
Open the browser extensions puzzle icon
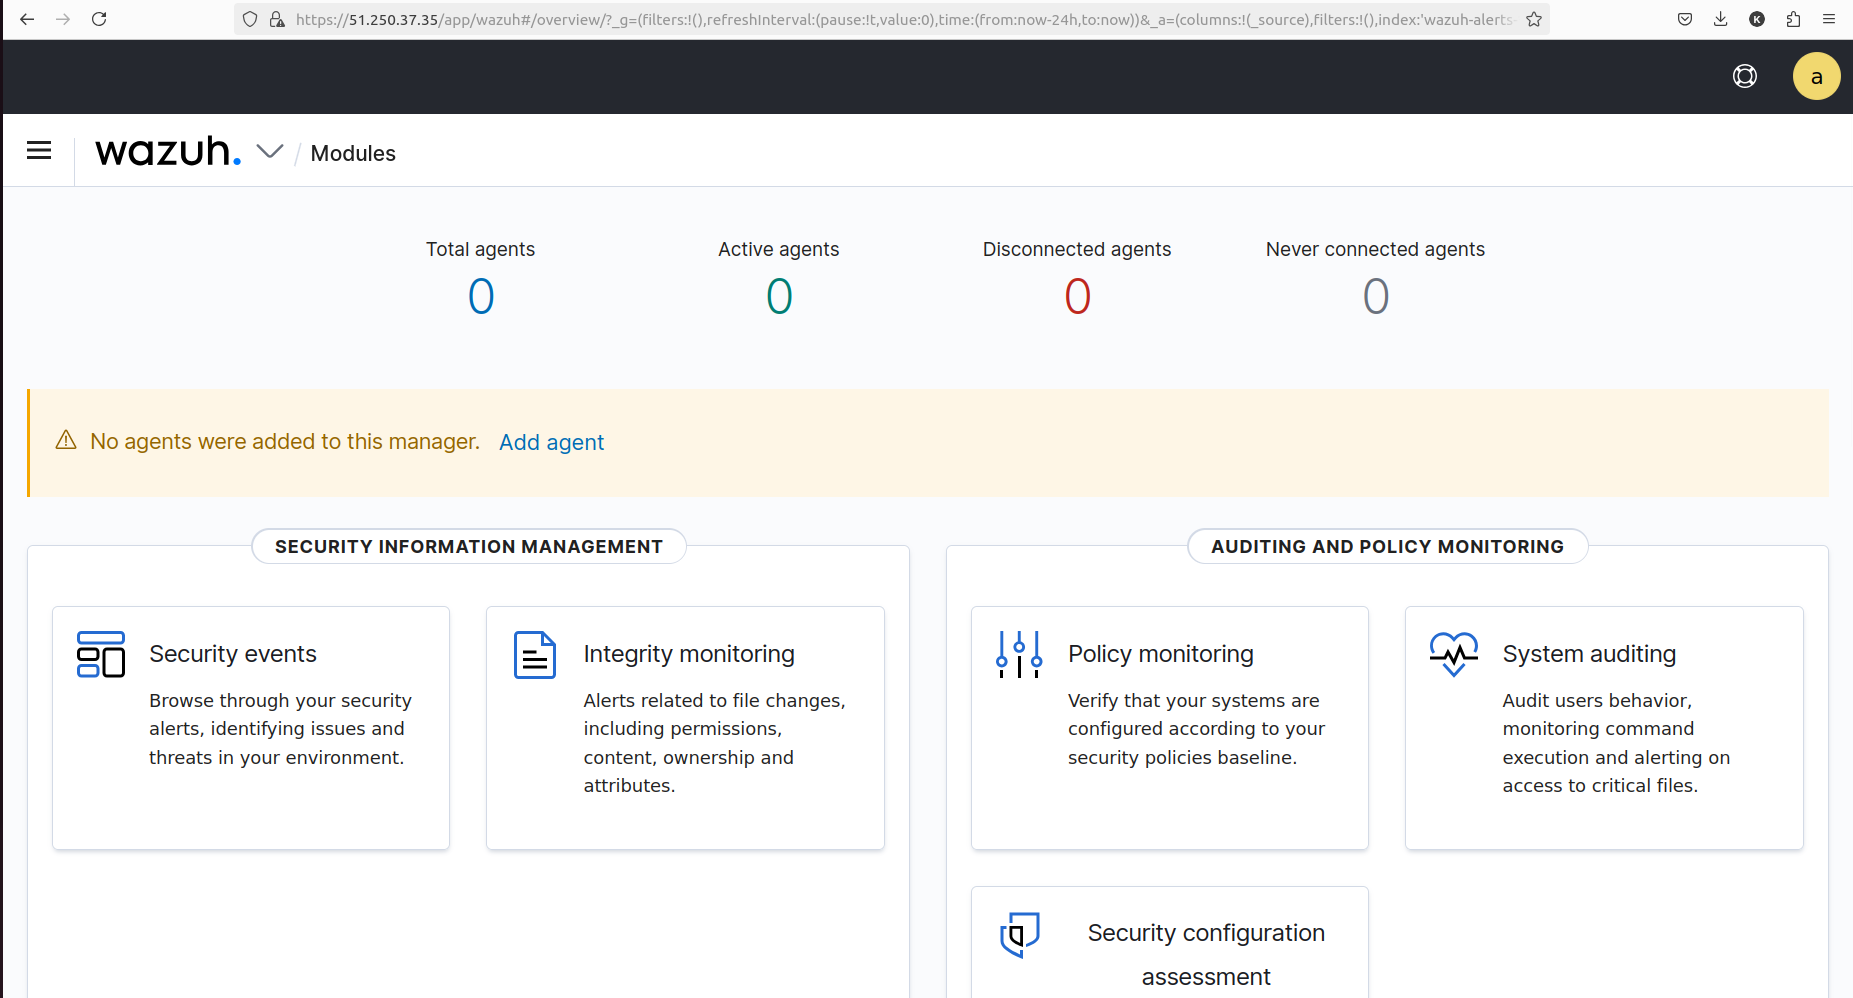[1793, 19]
